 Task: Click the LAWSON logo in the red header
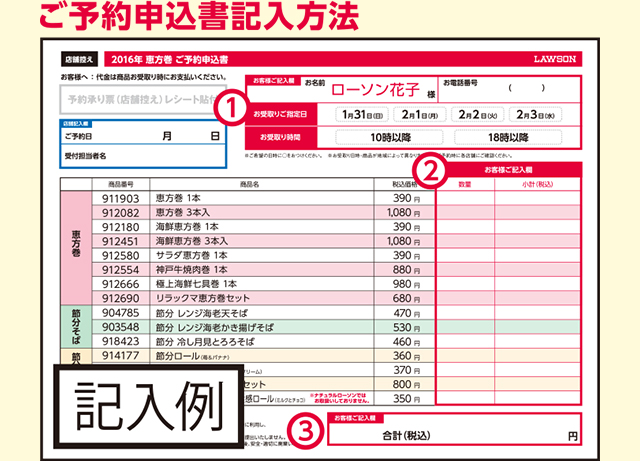point(555,59)
